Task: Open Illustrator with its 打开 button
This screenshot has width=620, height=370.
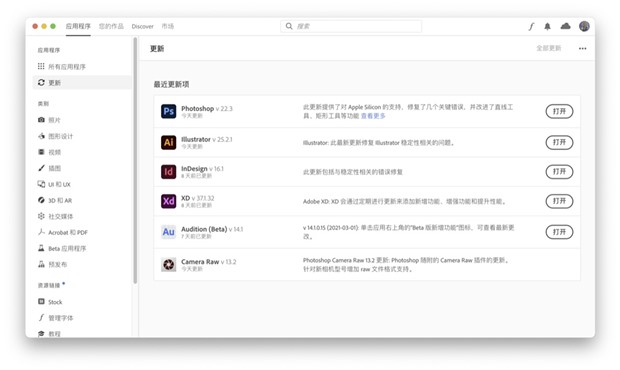Action: [559, 142]
